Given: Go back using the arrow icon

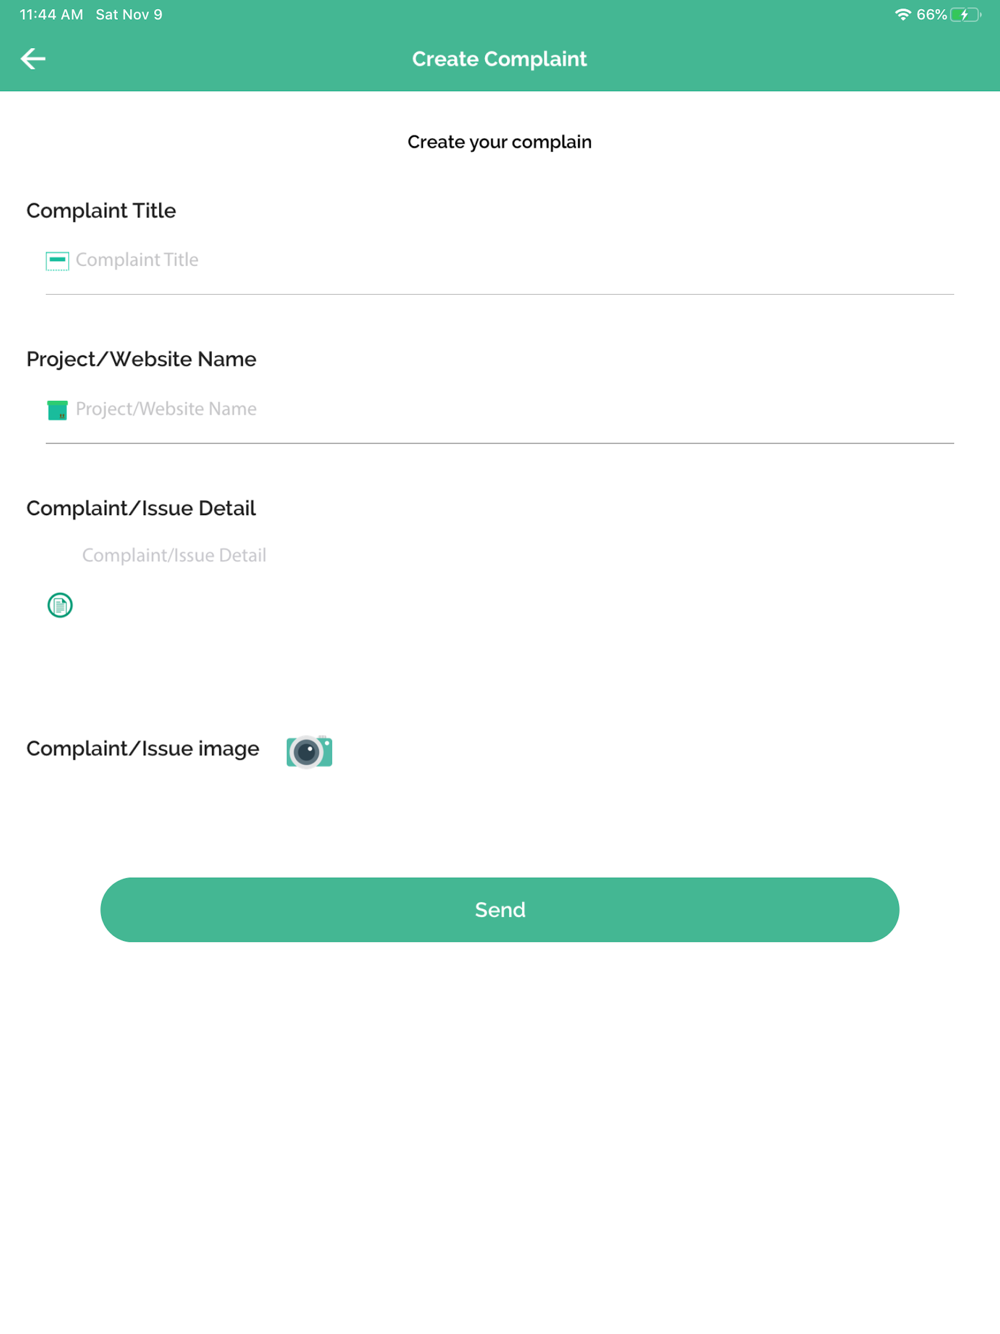Looking at the screenshot, I should [33, 59].
